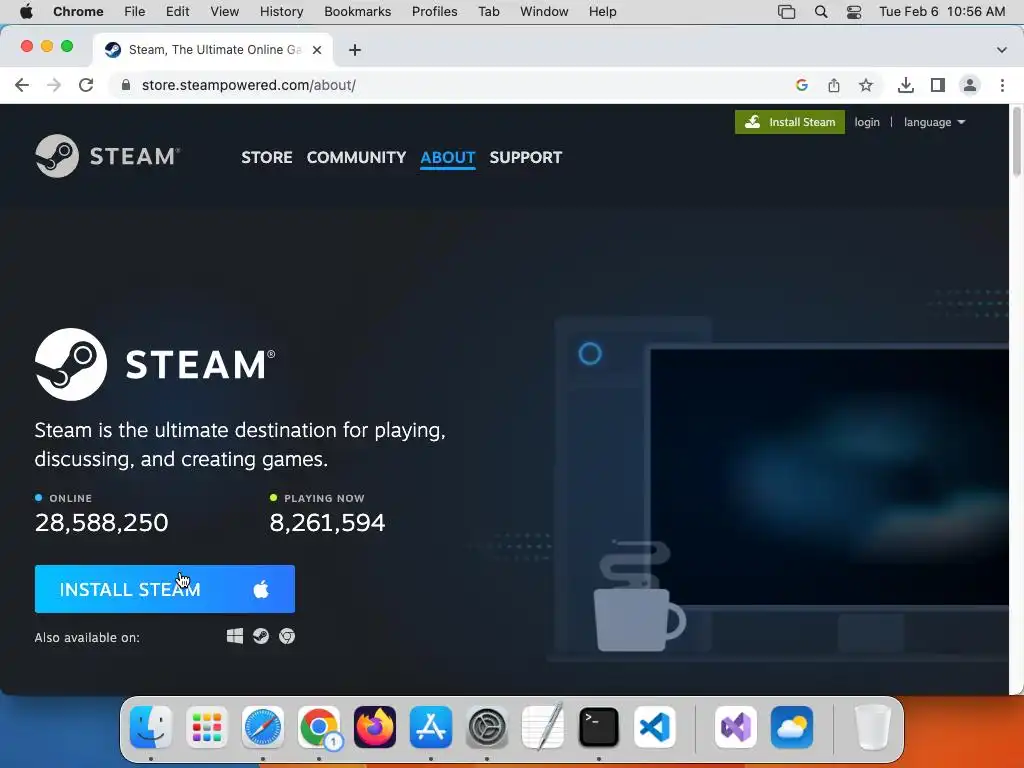
Task: Open TextEdit from the Dock
Action: tap(543, 727)
